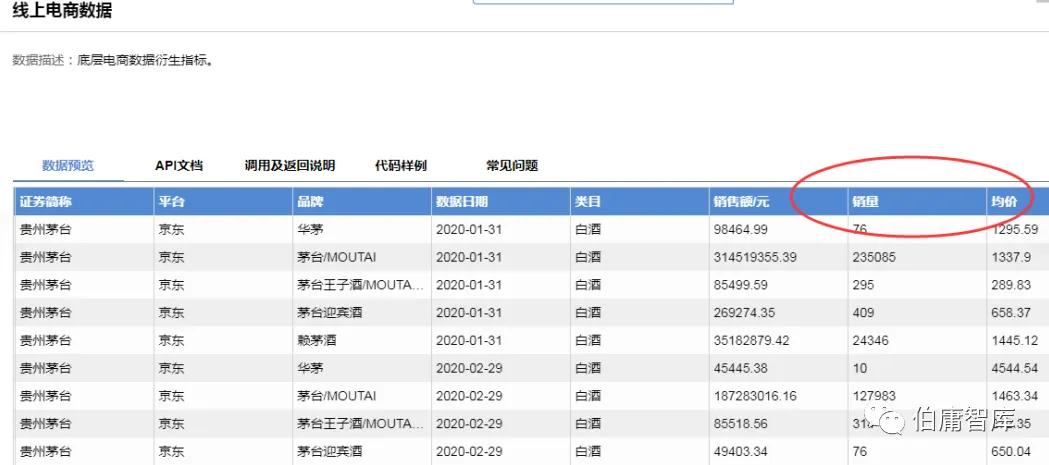Select 茅台迎宾酒 brand in the 49403.34 row
The height and width of the screenshot is (465, 1049).
point(330,451)
